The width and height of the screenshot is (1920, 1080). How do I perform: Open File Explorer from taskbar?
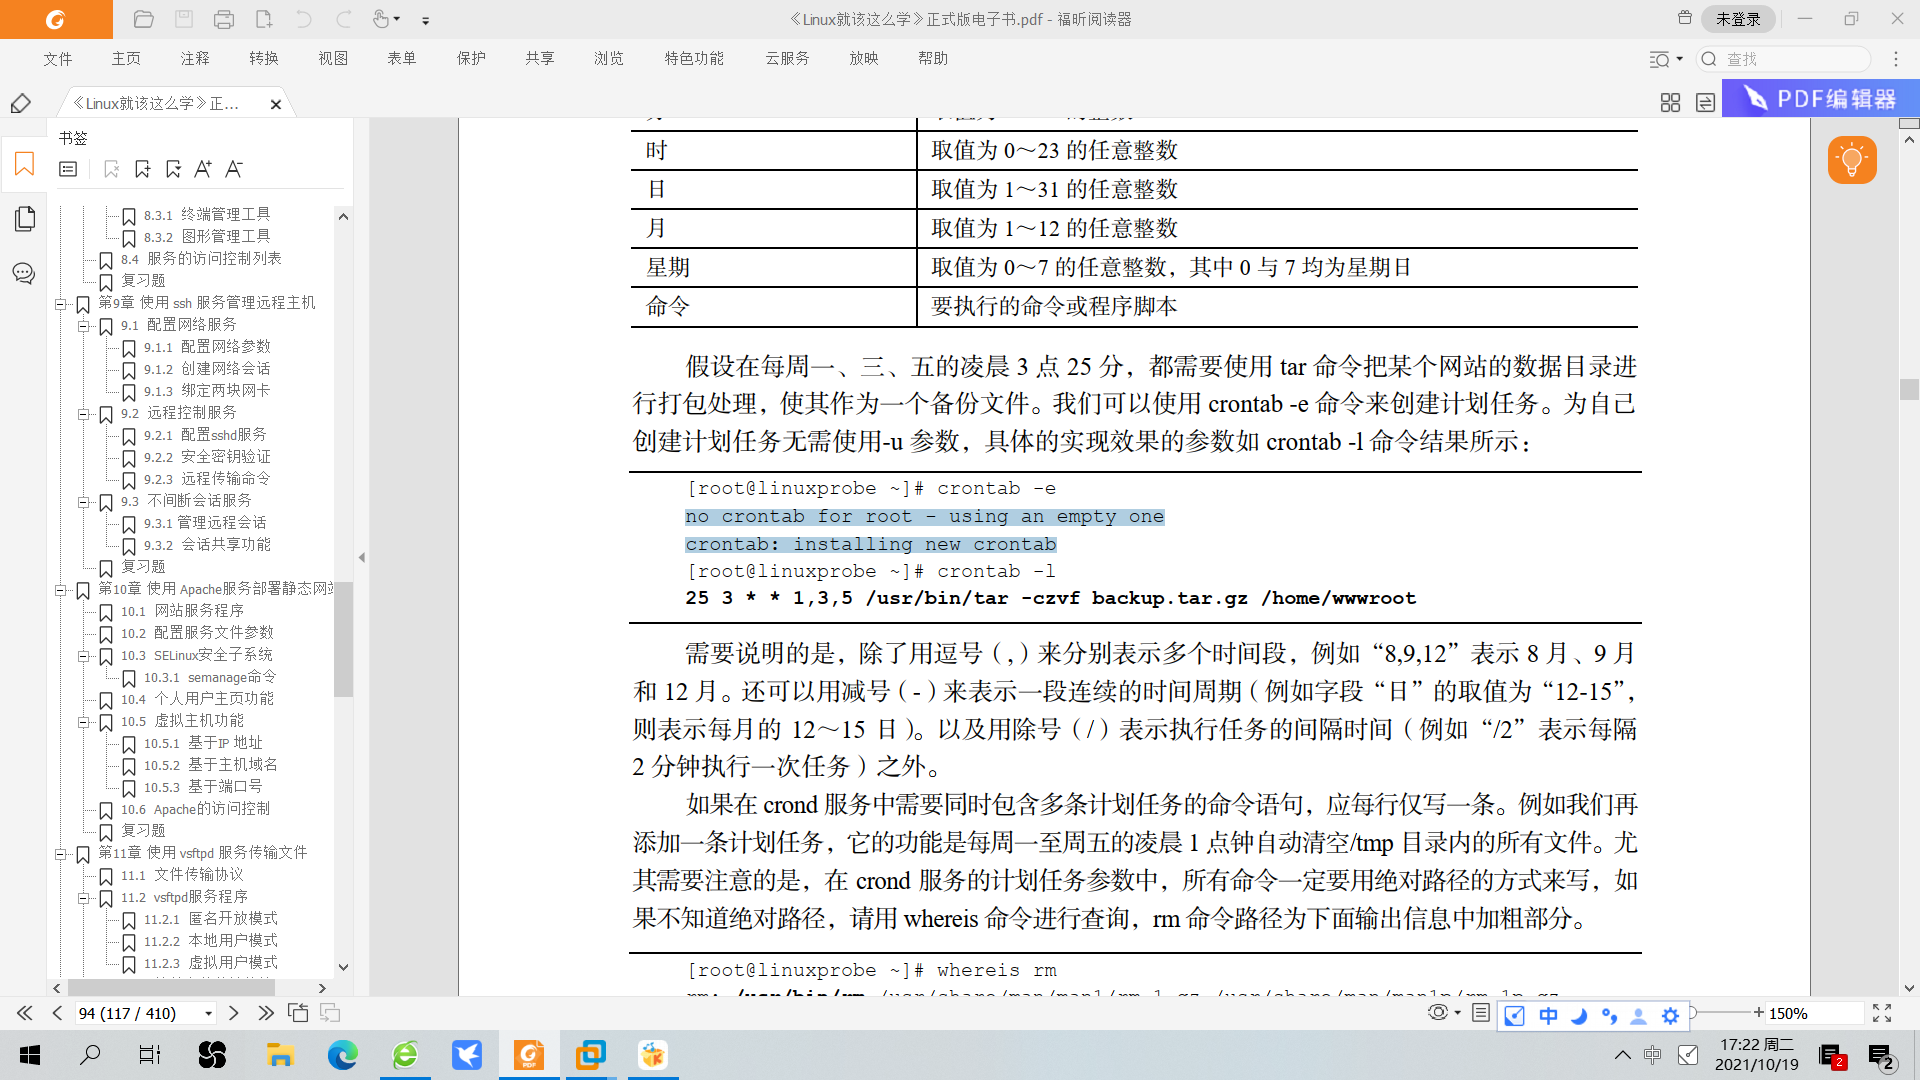(280, 1055)
